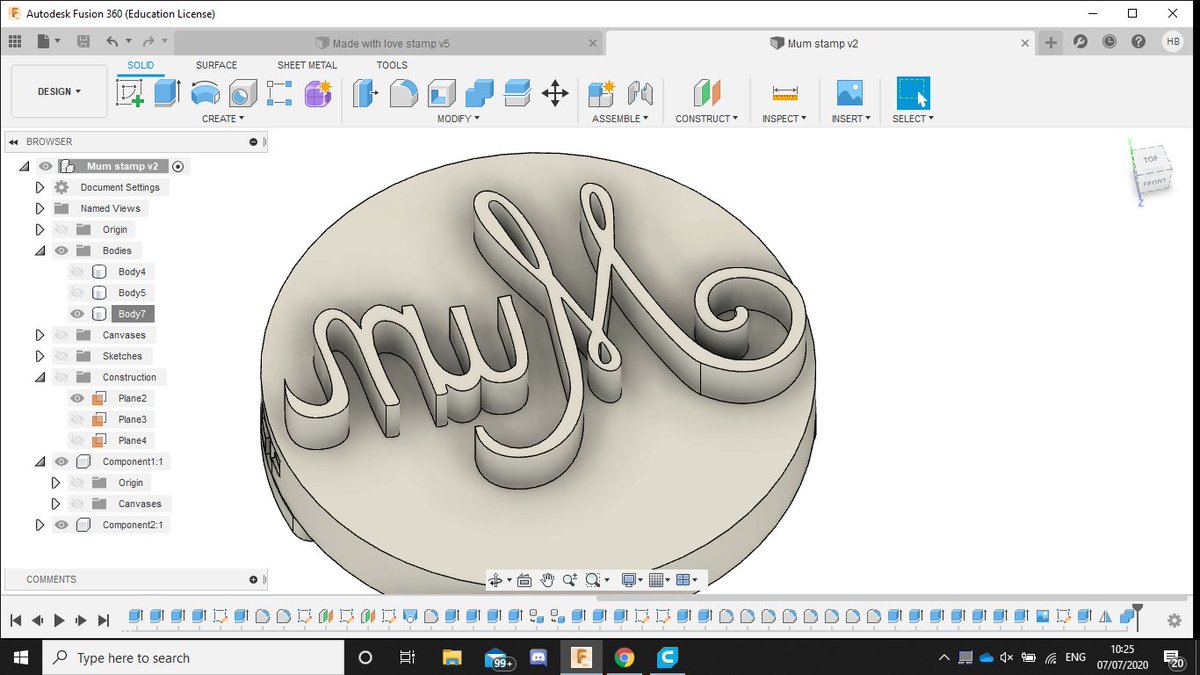Undo the last action

112,42
